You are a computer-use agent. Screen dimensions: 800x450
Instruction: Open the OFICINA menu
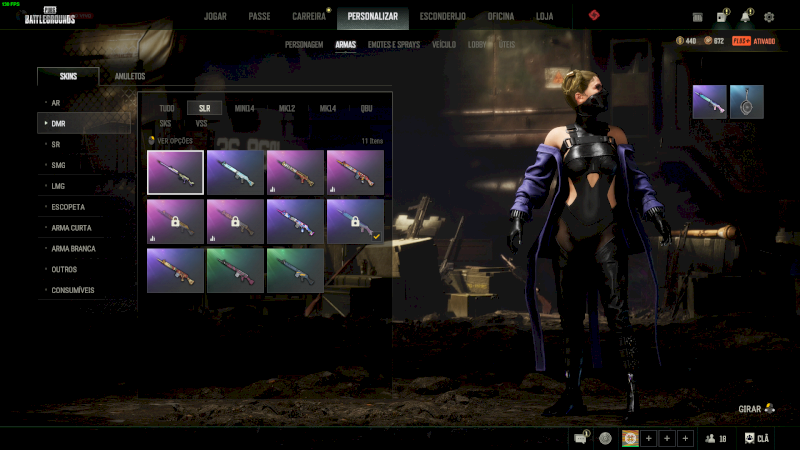coord(501,16)
